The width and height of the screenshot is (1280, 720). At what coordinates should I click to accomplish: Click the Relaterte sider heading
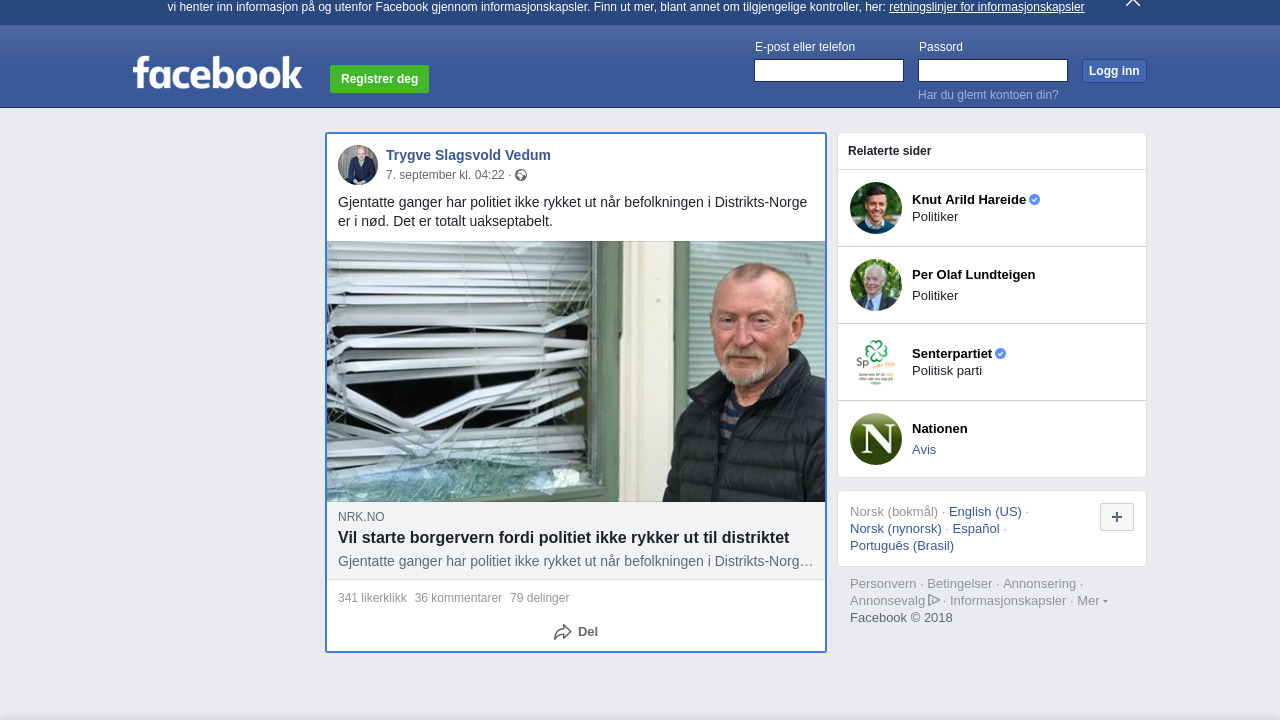coord(890,151)
